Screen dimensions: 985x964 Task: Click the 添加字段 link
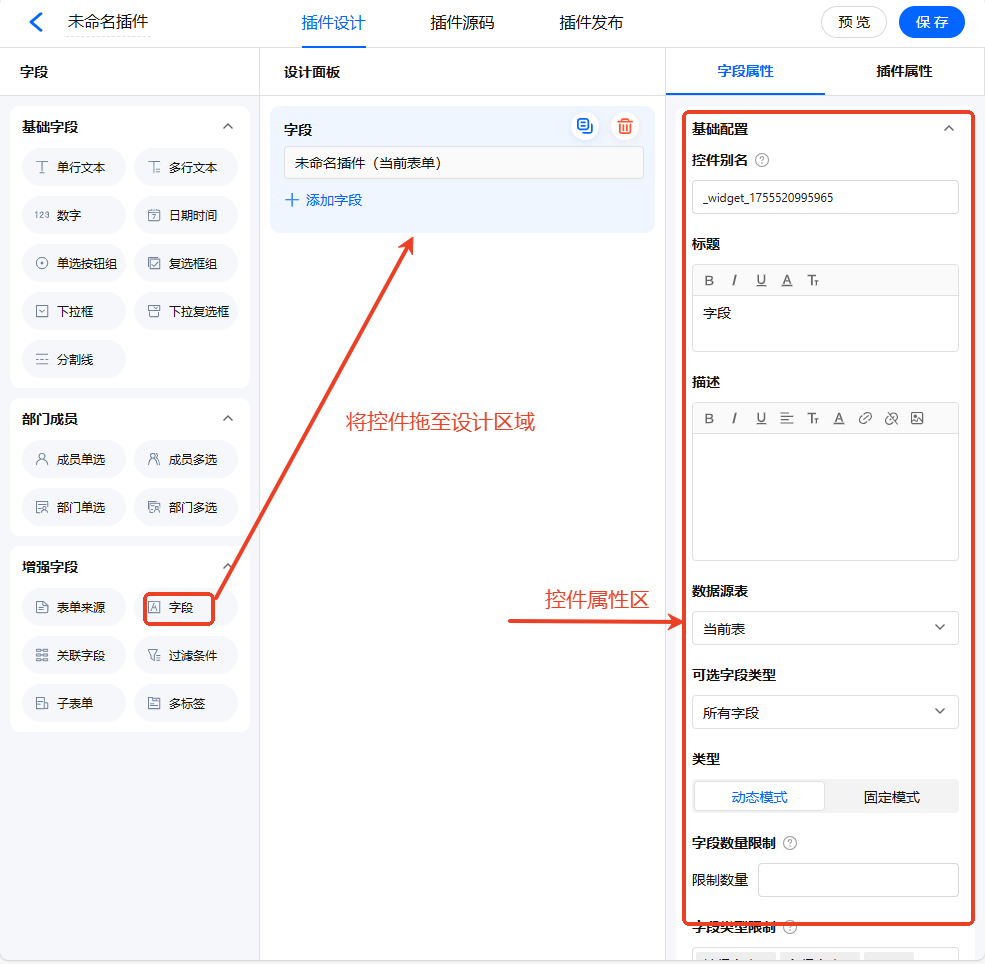tap(324, 200)
